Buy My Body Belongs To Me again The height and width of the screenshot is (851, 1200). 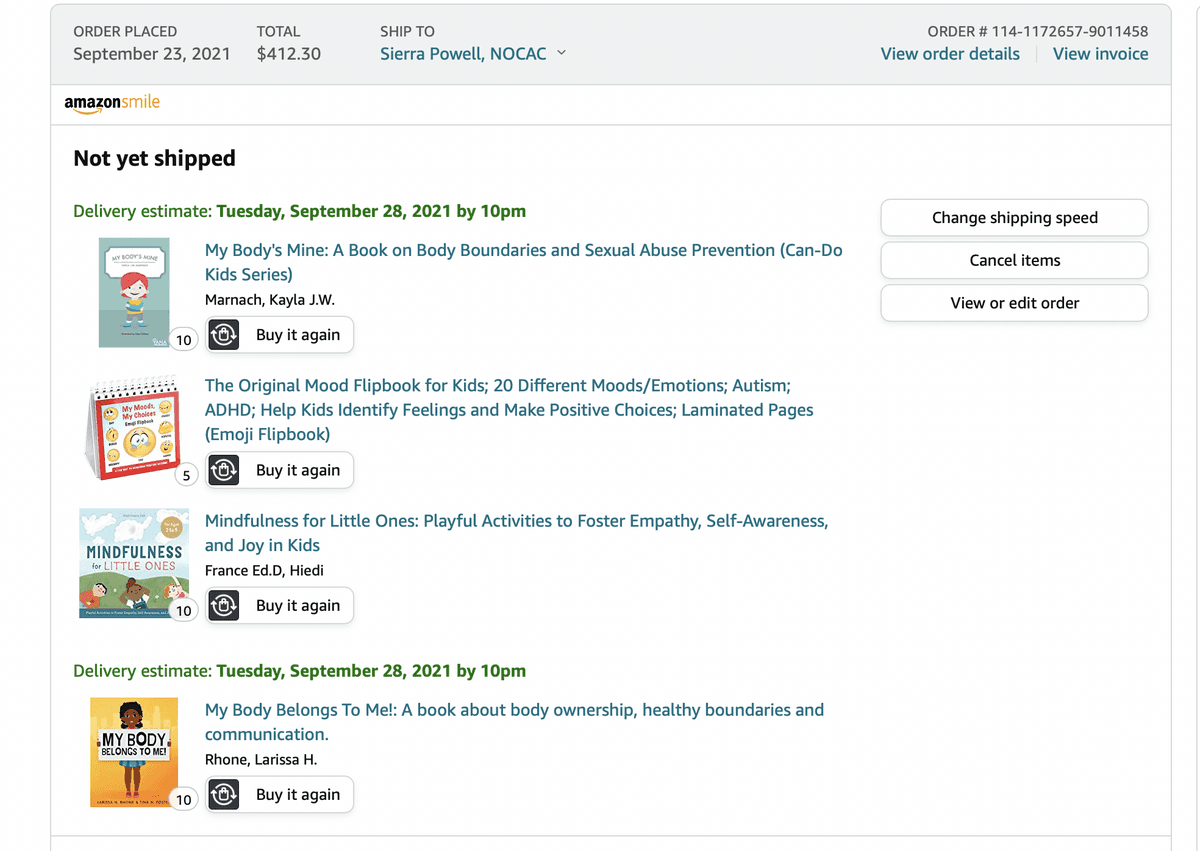(280, 795)
